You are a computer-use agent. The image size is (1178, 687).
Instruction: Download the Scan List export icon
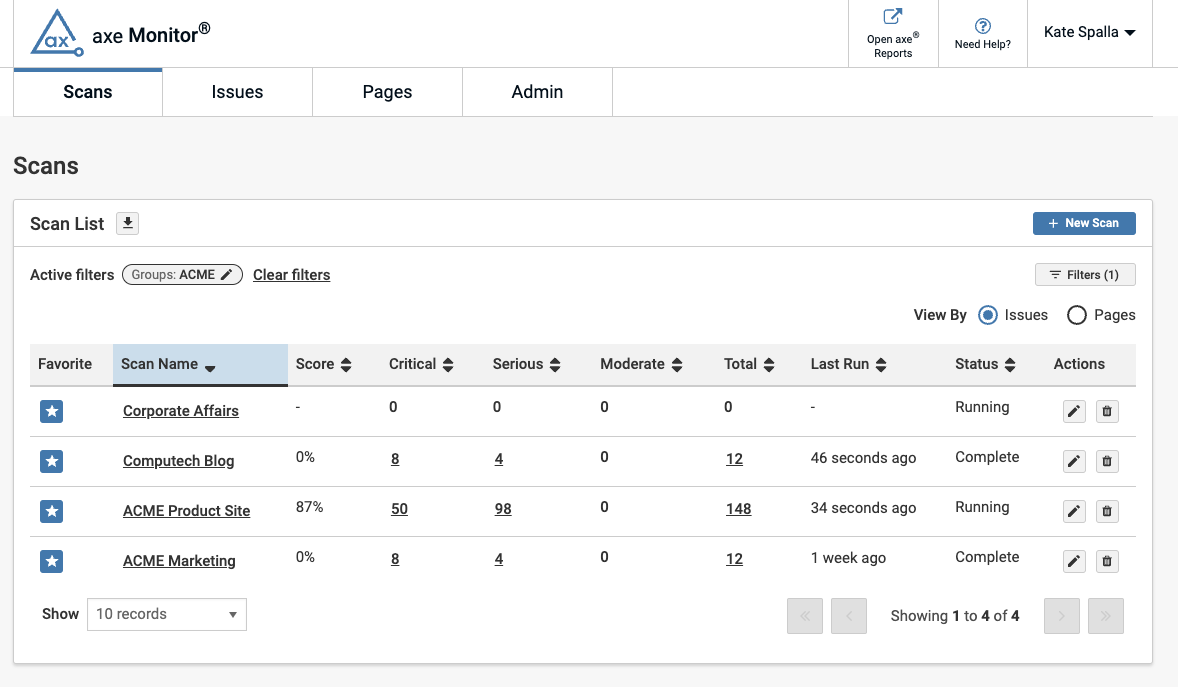click(x=127, y=223)
